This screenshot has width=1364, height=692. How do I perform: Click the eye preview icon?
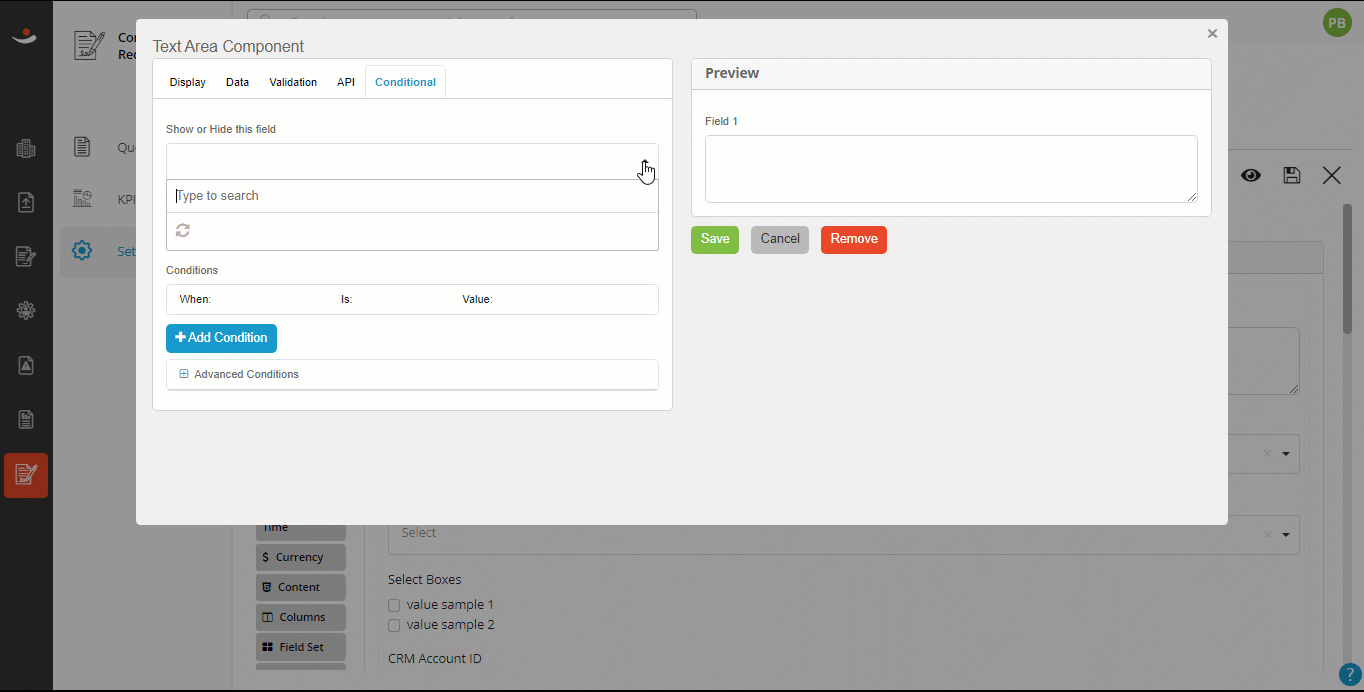point(1251,175)
